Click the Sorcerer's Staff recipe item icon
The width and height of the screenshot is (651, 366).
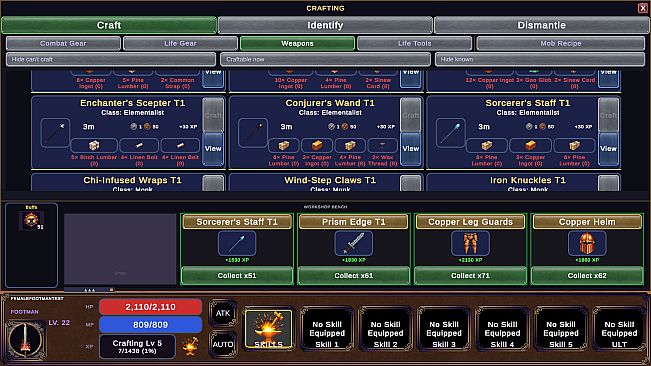click(450, 133)
